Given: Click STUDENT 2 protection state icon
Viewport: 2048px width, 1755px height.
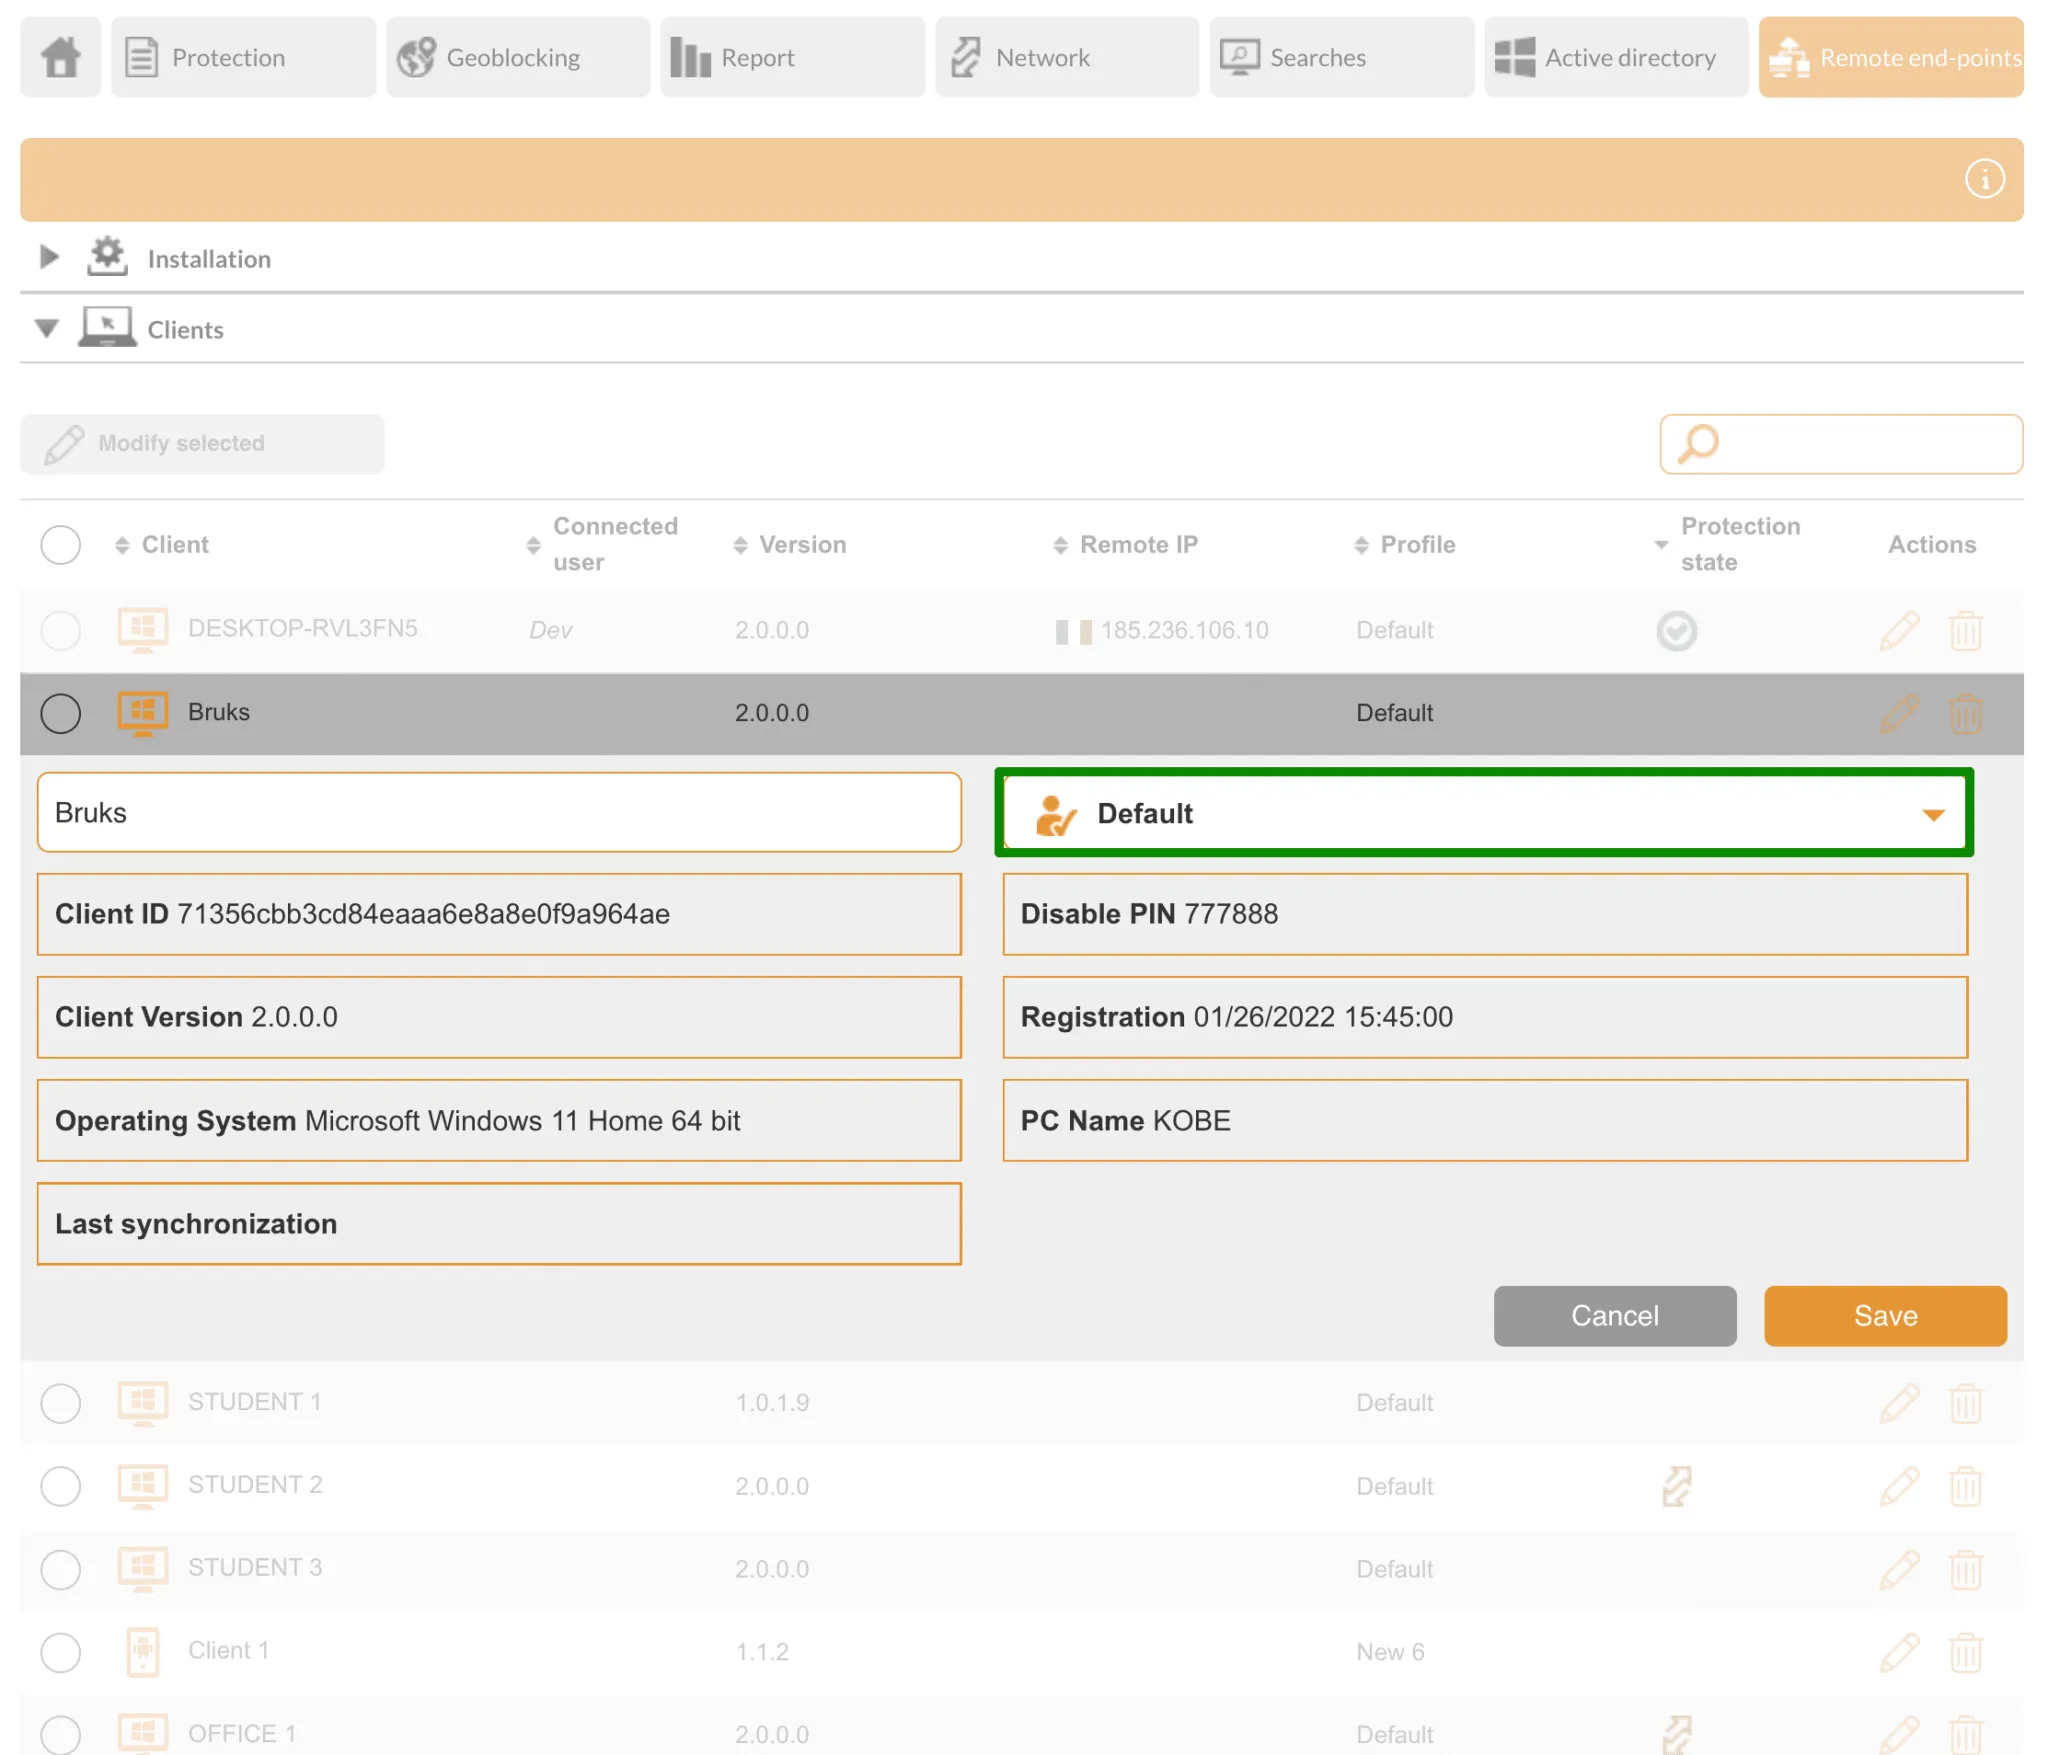Looking at the screenshot, I should coord(1676,1486).
